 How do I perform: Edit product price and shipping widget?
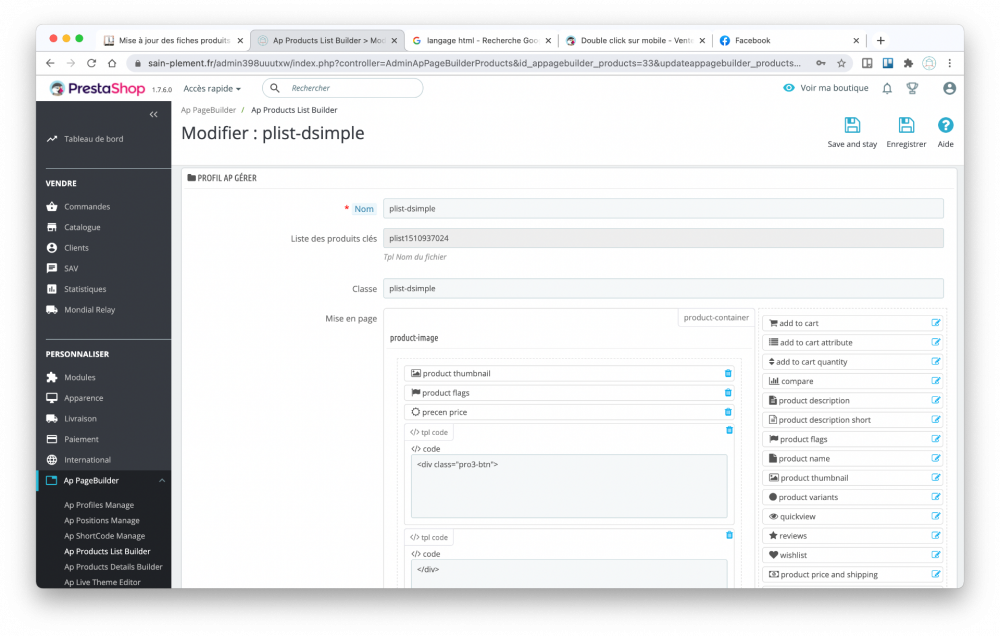click(936, 574)
